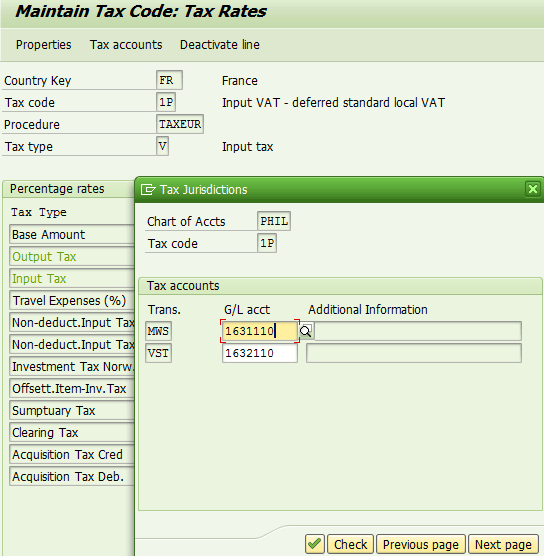The image size is (544, 556).
Task: Select the Output Tax row
Action: point(72,256)
